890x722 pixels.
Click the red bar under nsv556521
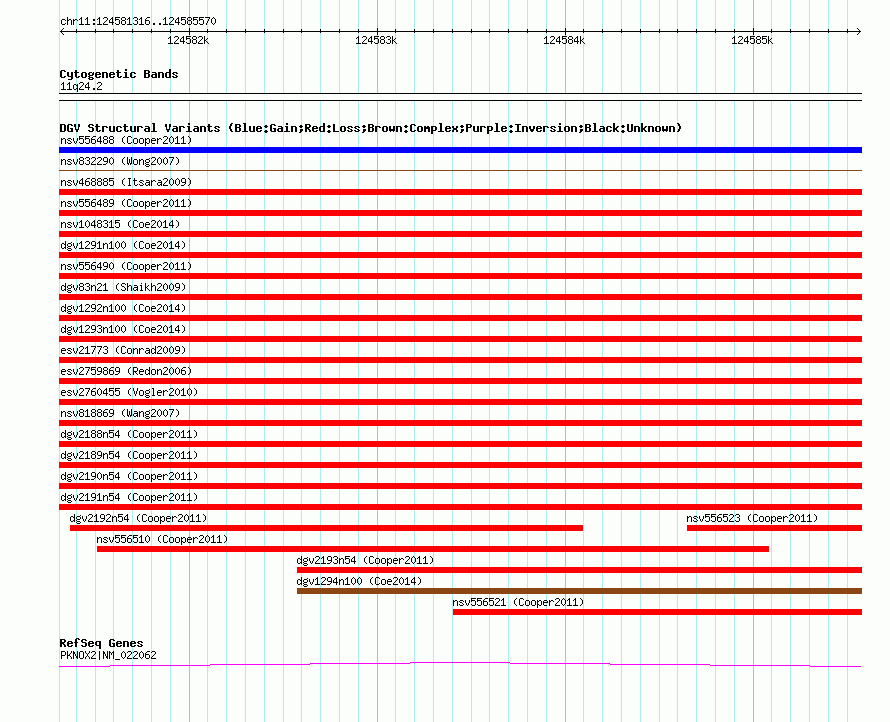point(657,612)
